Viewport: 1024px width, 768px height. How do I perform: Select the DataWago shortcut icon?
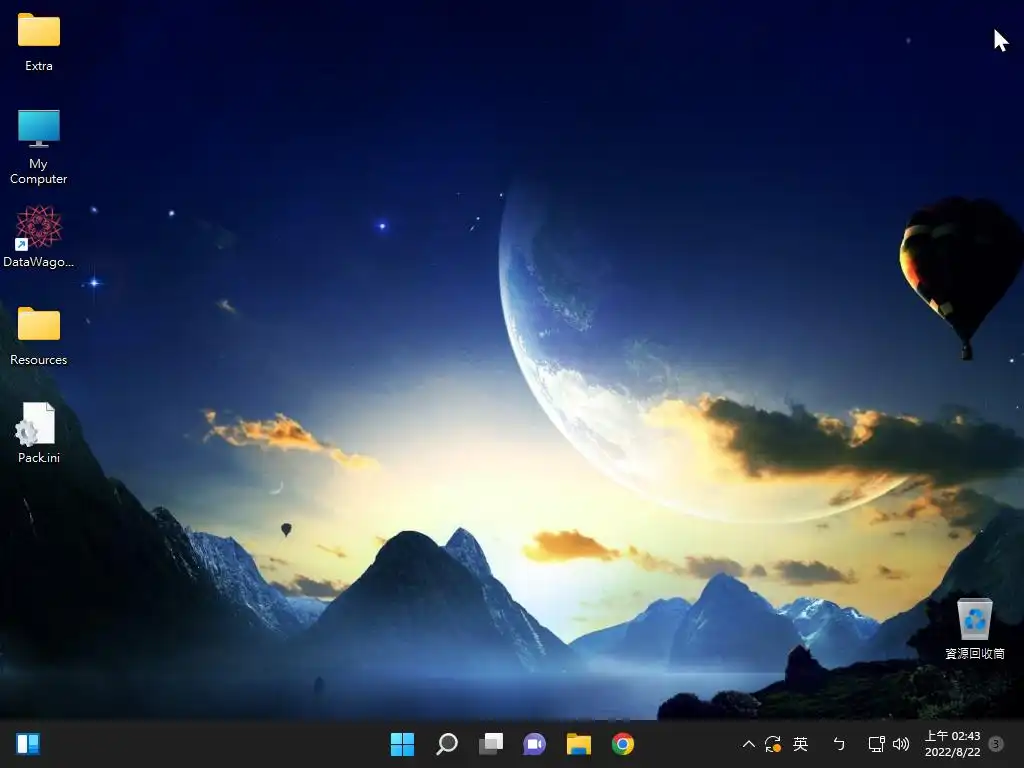coord(39,236)
